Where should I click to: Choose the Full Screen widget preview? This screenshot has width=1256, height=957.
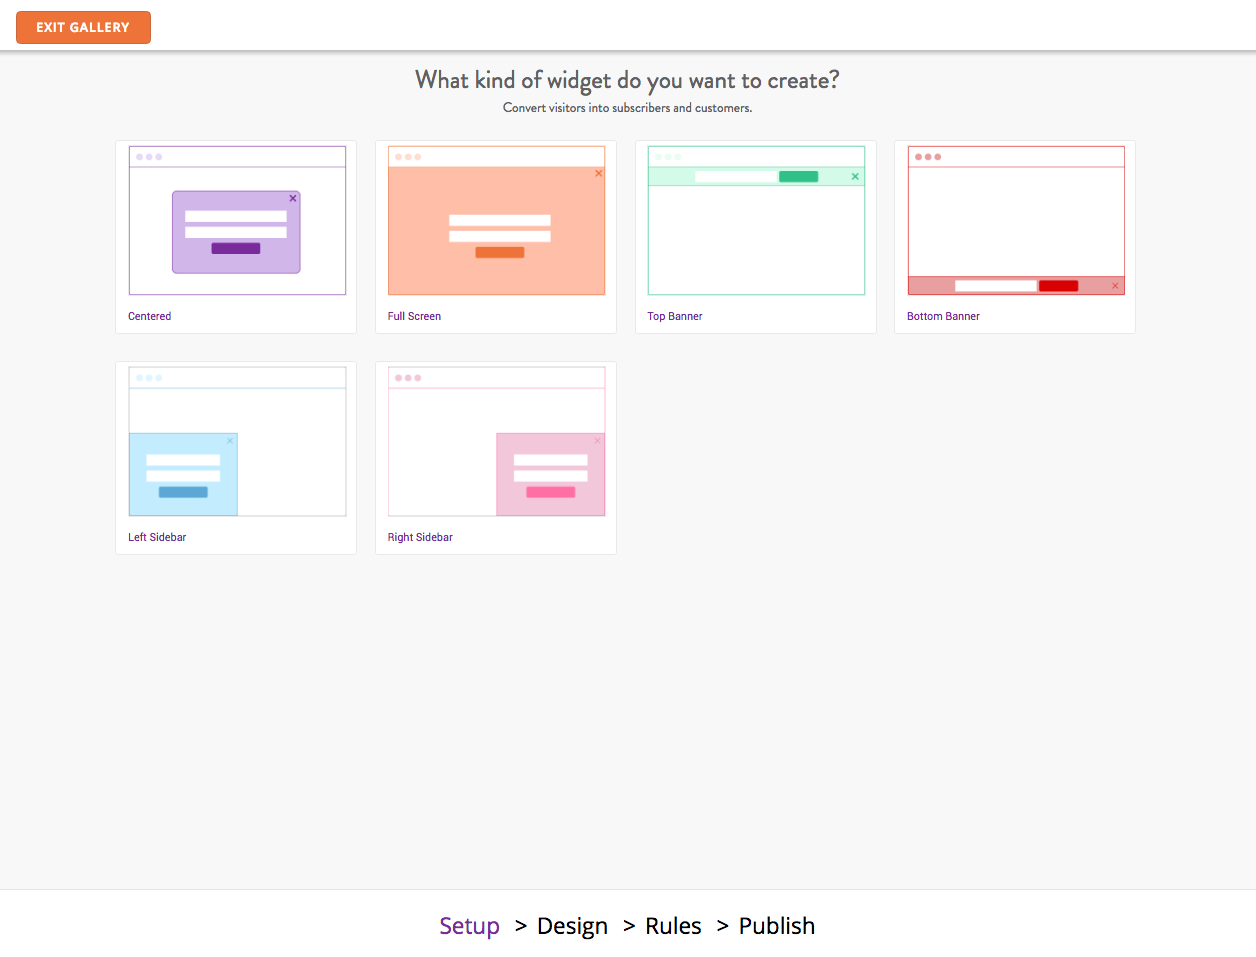496,220
